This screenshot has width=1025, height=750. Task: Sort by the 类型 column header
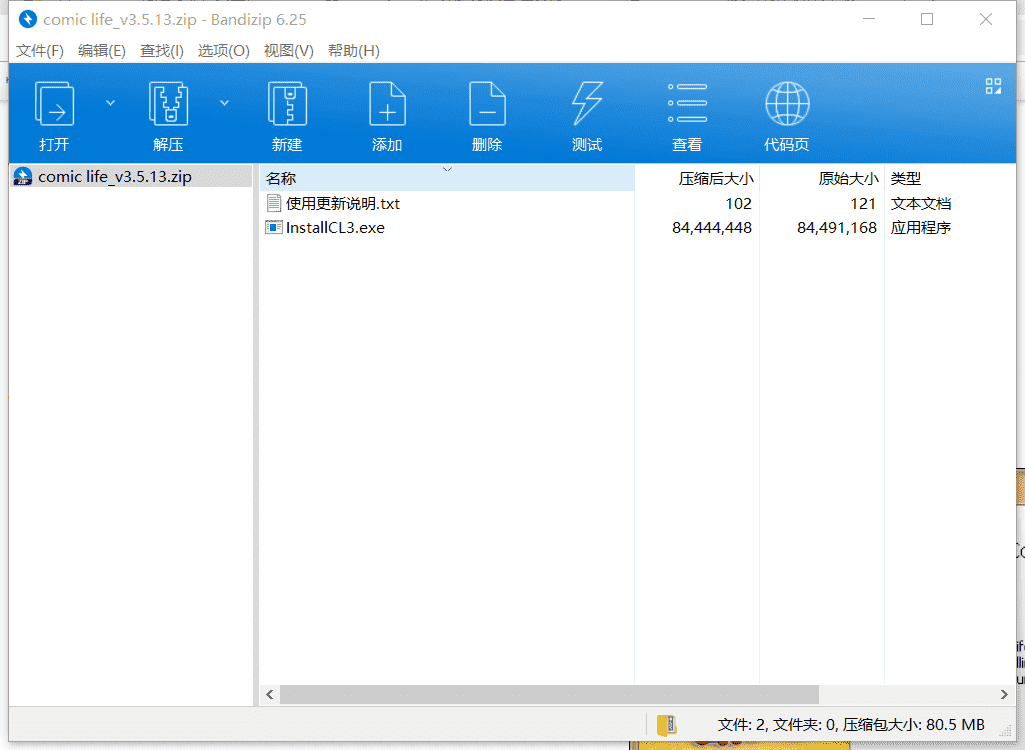[x=950, y=178]
